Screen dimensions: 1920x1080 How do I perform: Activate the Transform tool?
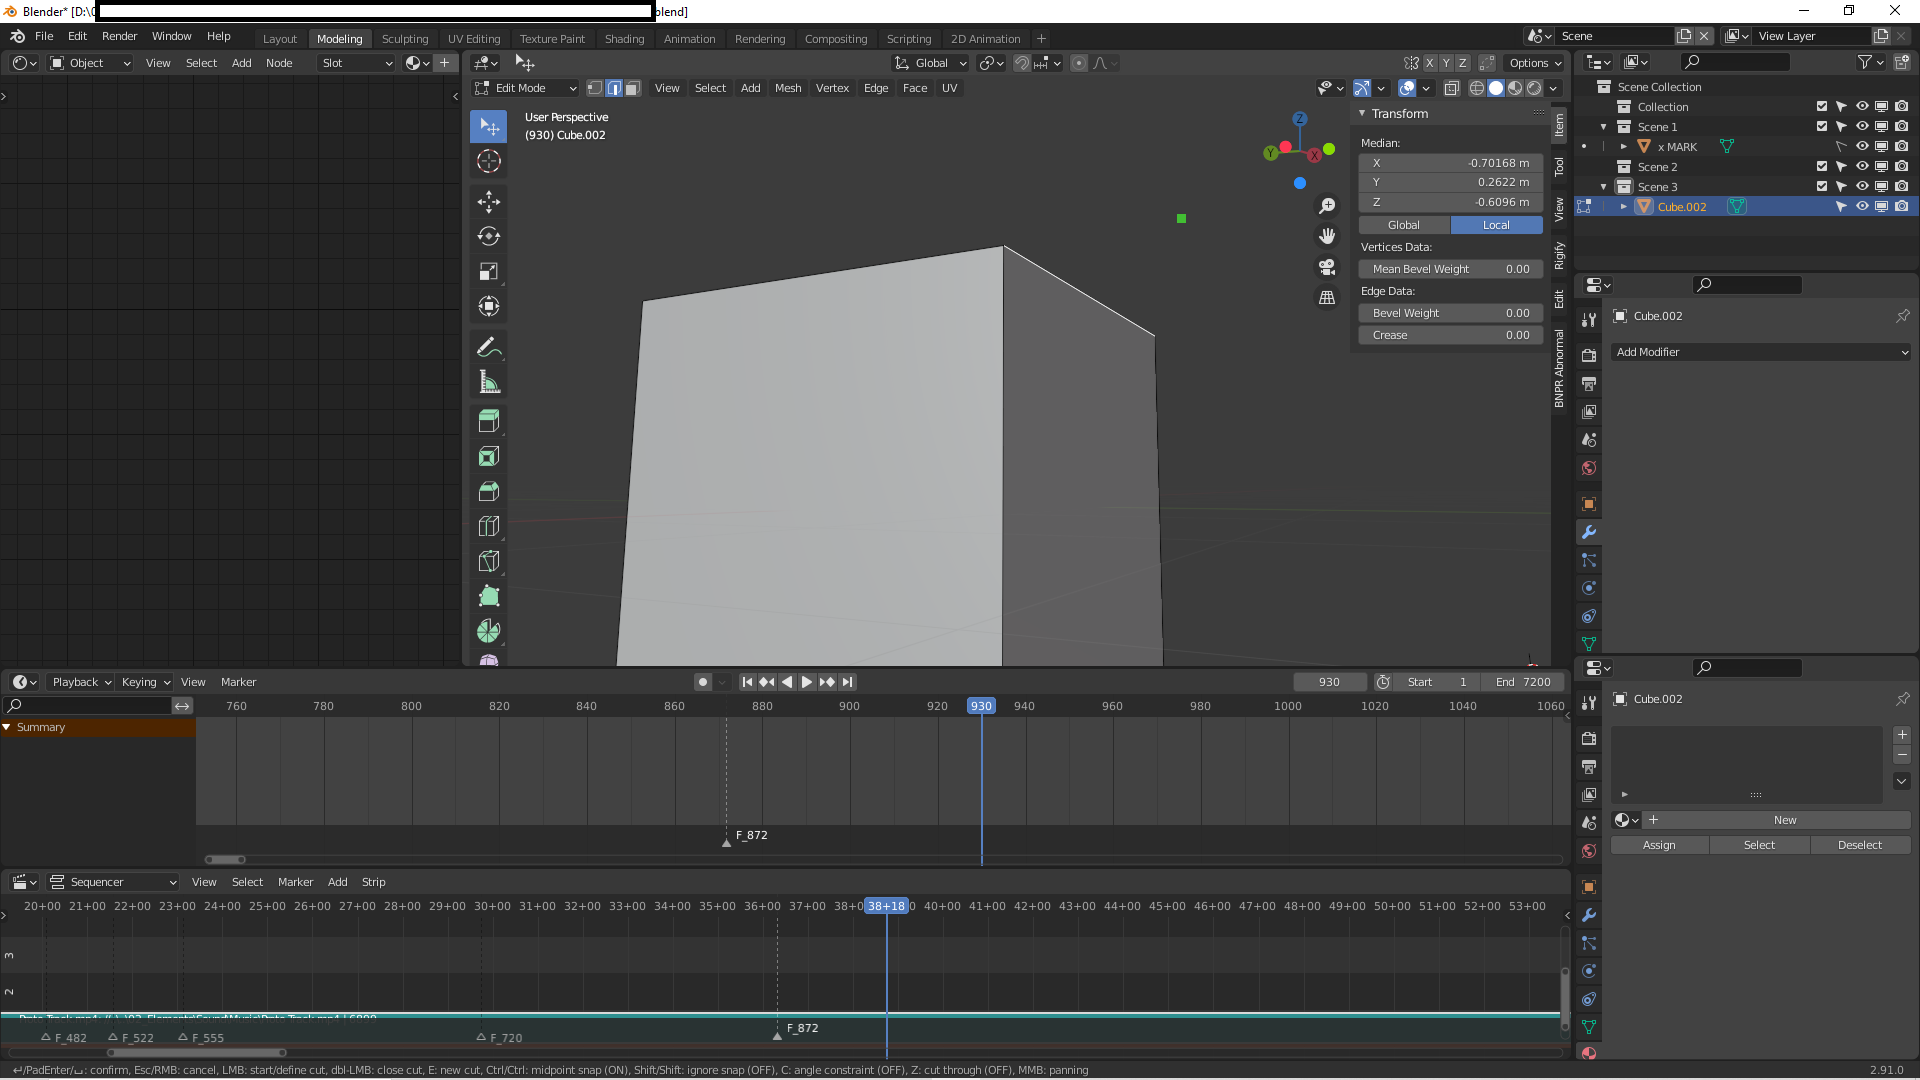[489, 307]
